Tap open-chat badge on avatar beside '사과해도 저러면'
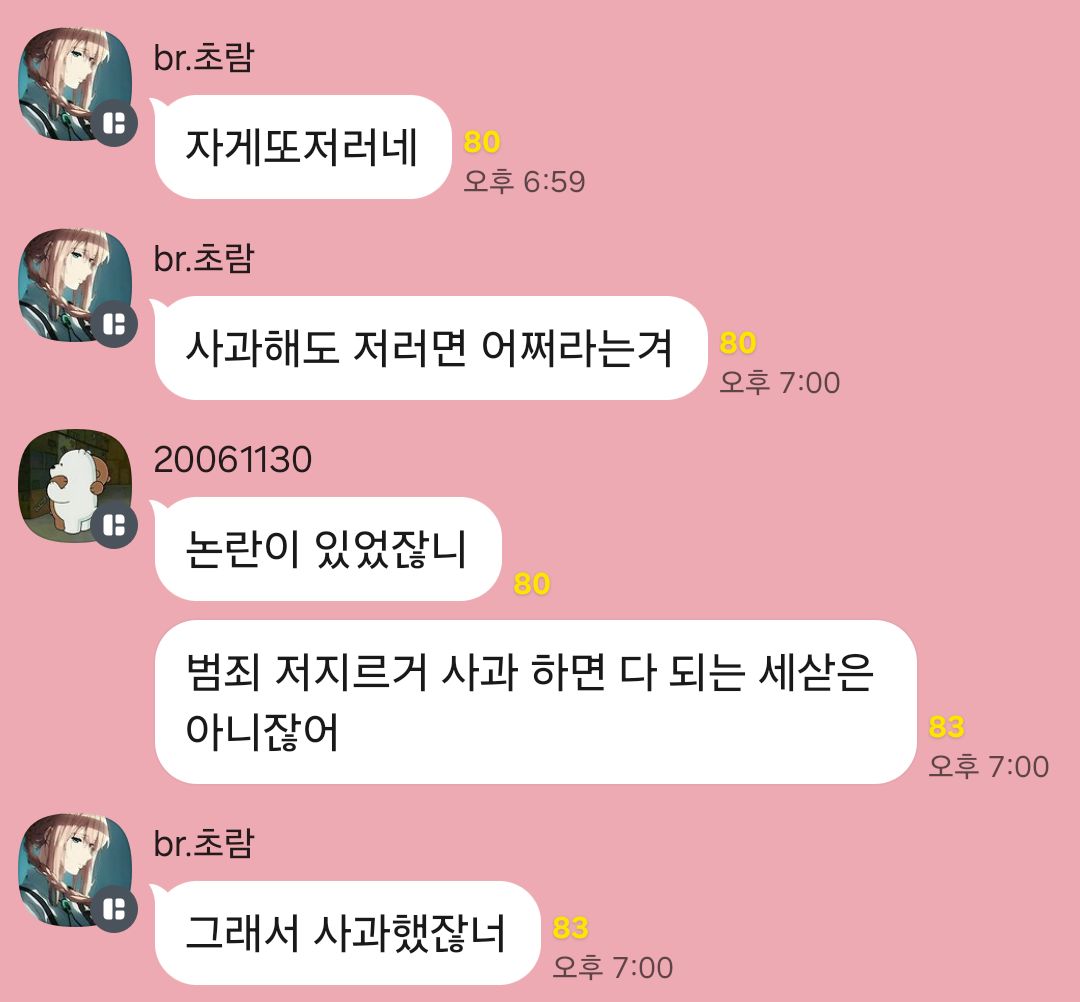Screen dimensions: 1080x1002 click(x=114, y=324)
